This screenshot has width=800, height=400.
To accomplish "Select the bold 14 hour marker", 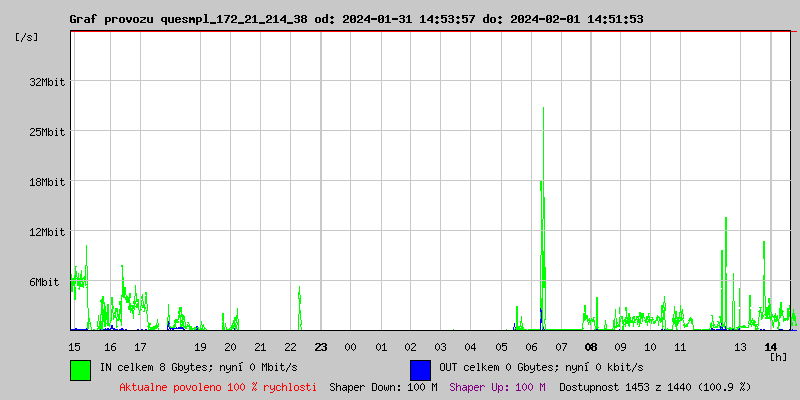I will 770,347.
